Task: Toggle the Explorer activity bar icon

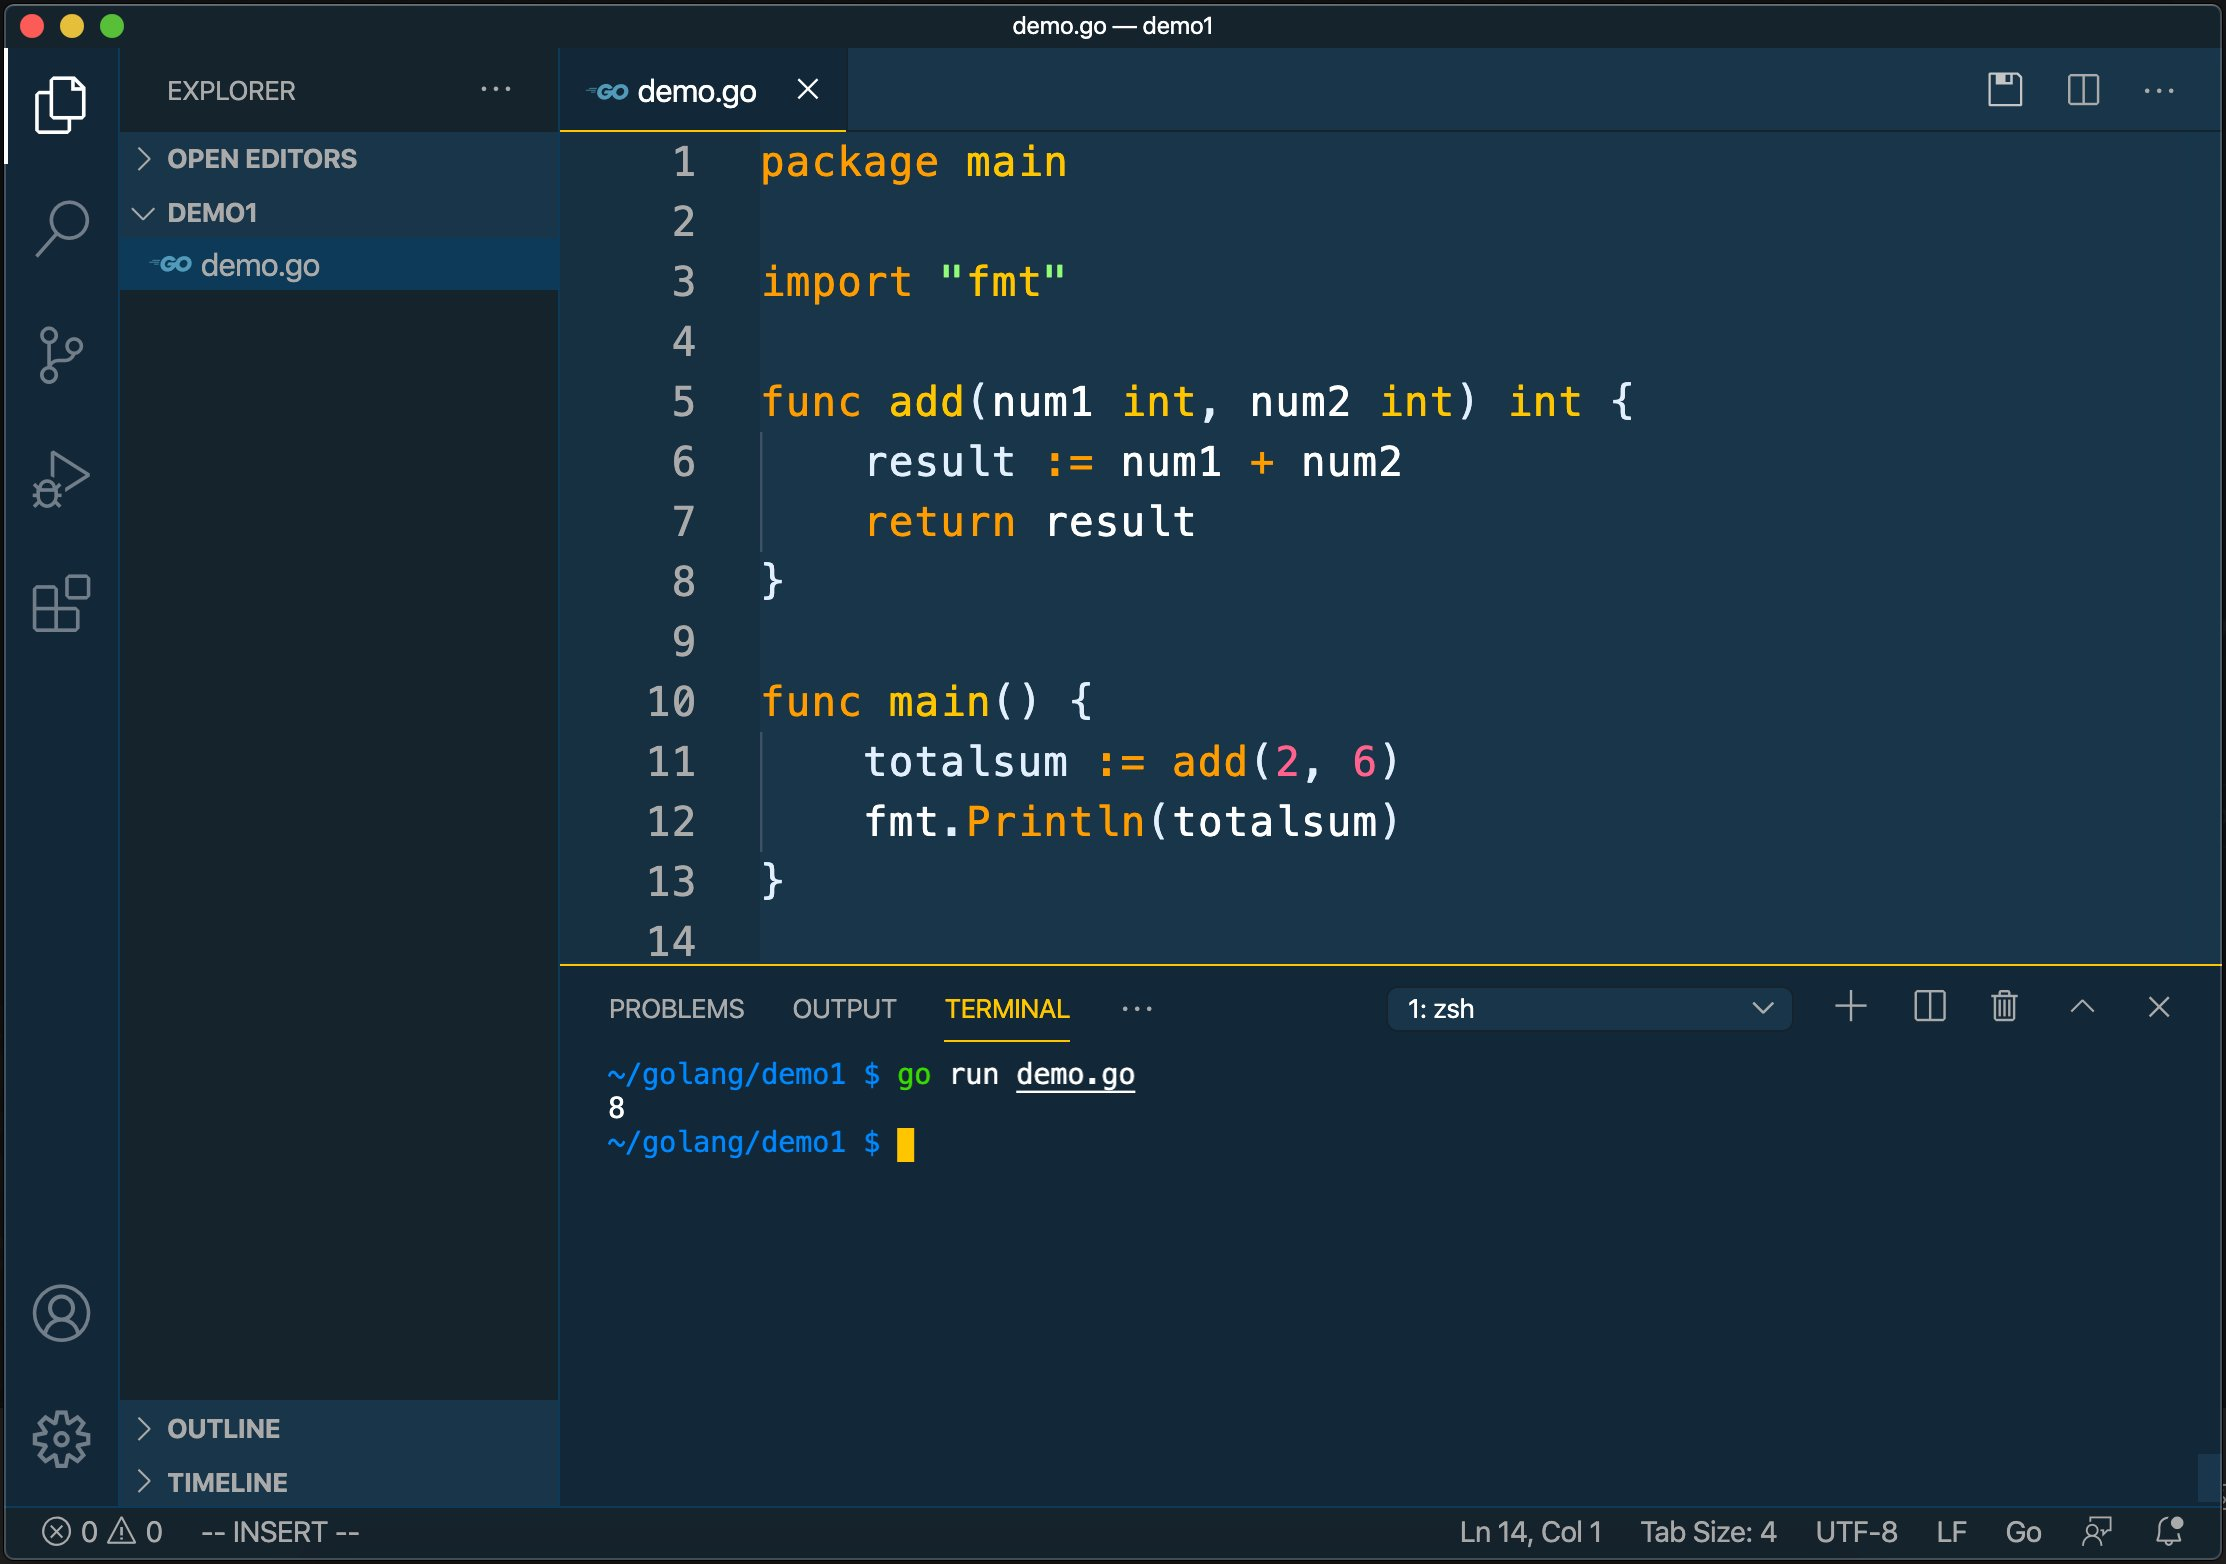Action: pyautogui.click(x=60, y=105)
